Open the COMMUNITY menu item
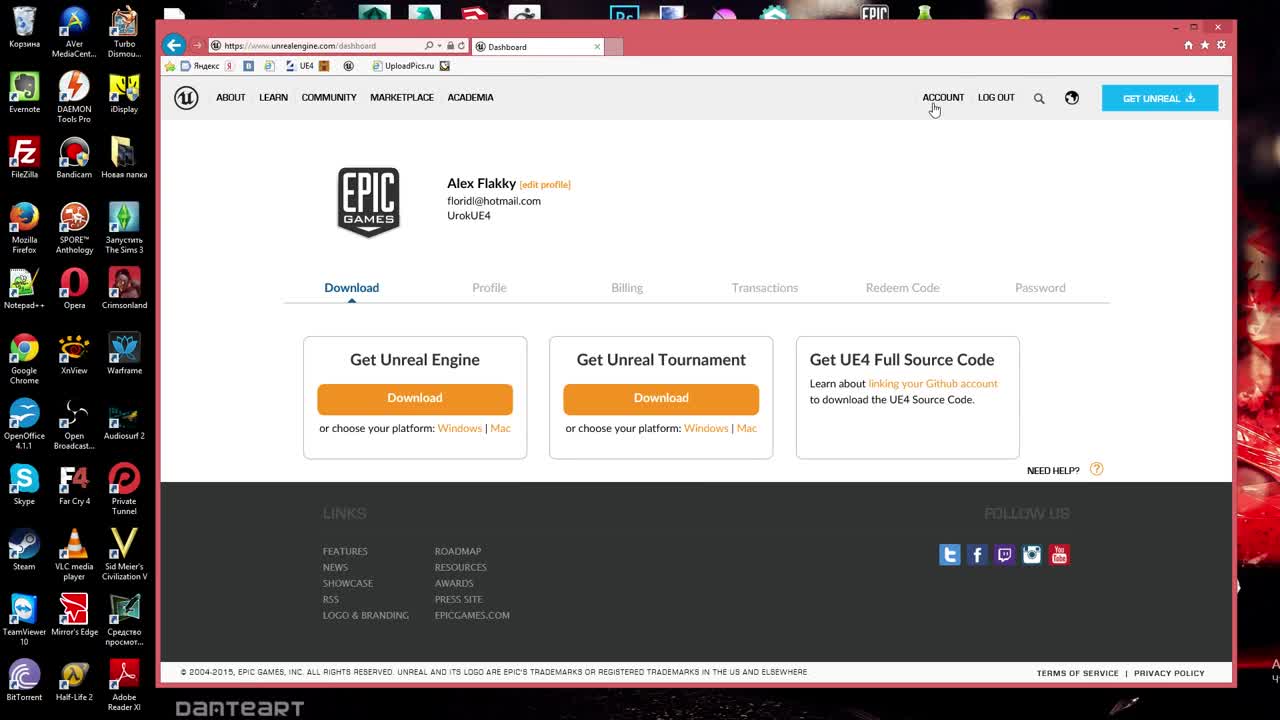 tap(329, 98)
